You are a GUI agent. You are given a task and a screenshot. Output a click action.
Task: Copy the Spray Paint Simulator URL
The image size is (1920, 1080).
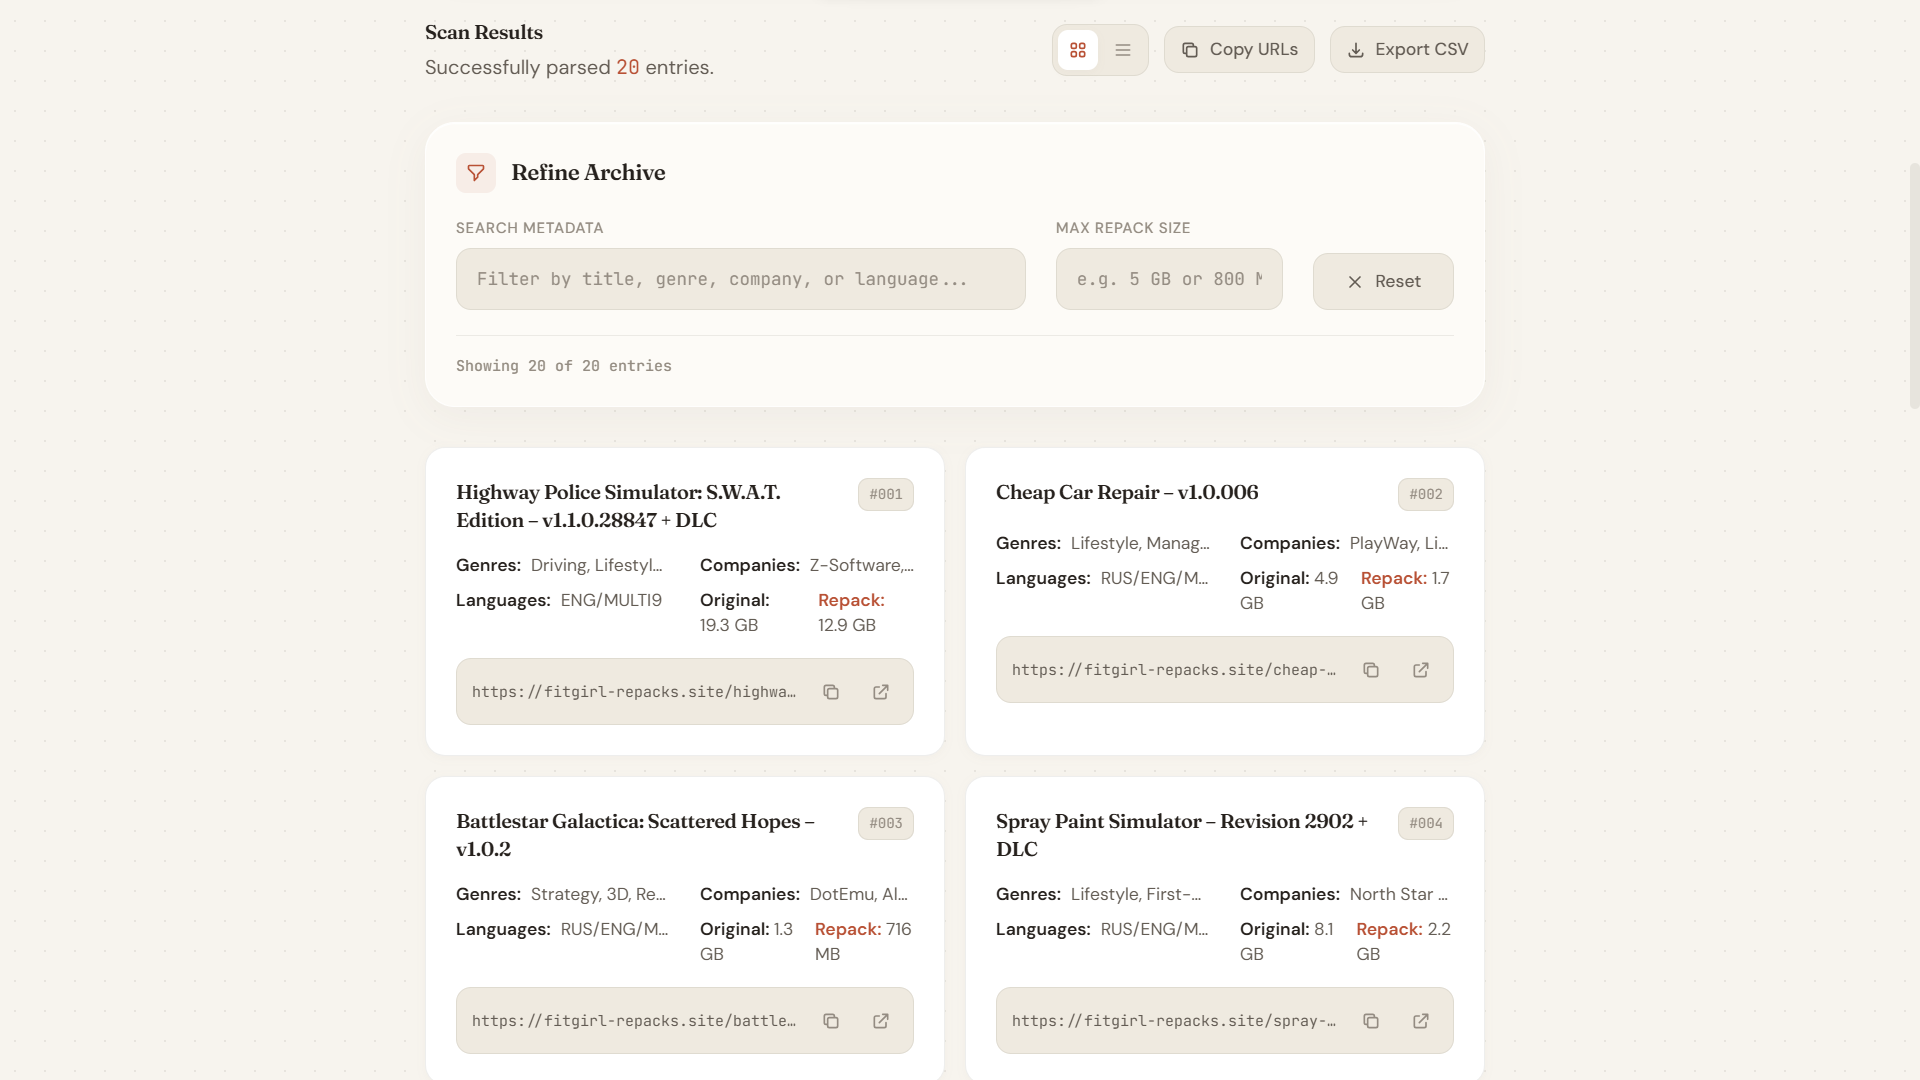pos(1371,1021)
